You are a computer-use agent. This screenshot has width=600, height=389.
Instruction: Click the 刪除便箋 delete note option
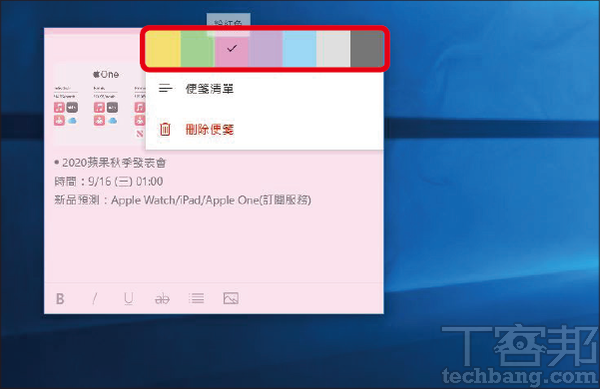[264, 129]
